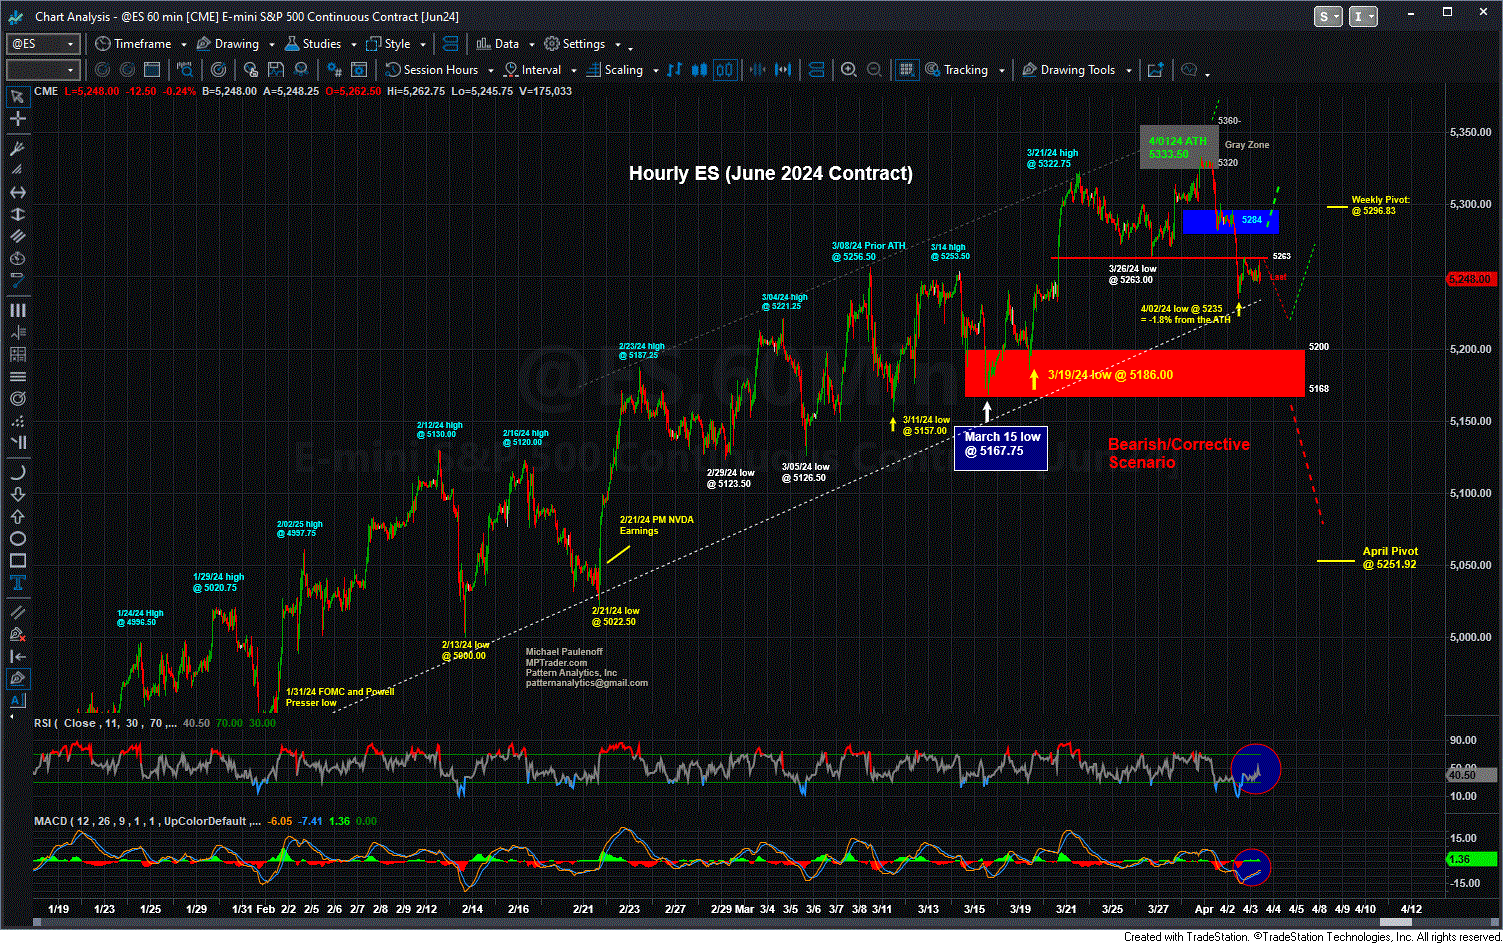The width and height of the screenshot is (1503, 943).
Task: Select the horizontal extension arrow tool
Action: pyautogui.click(x=17, y=192)
